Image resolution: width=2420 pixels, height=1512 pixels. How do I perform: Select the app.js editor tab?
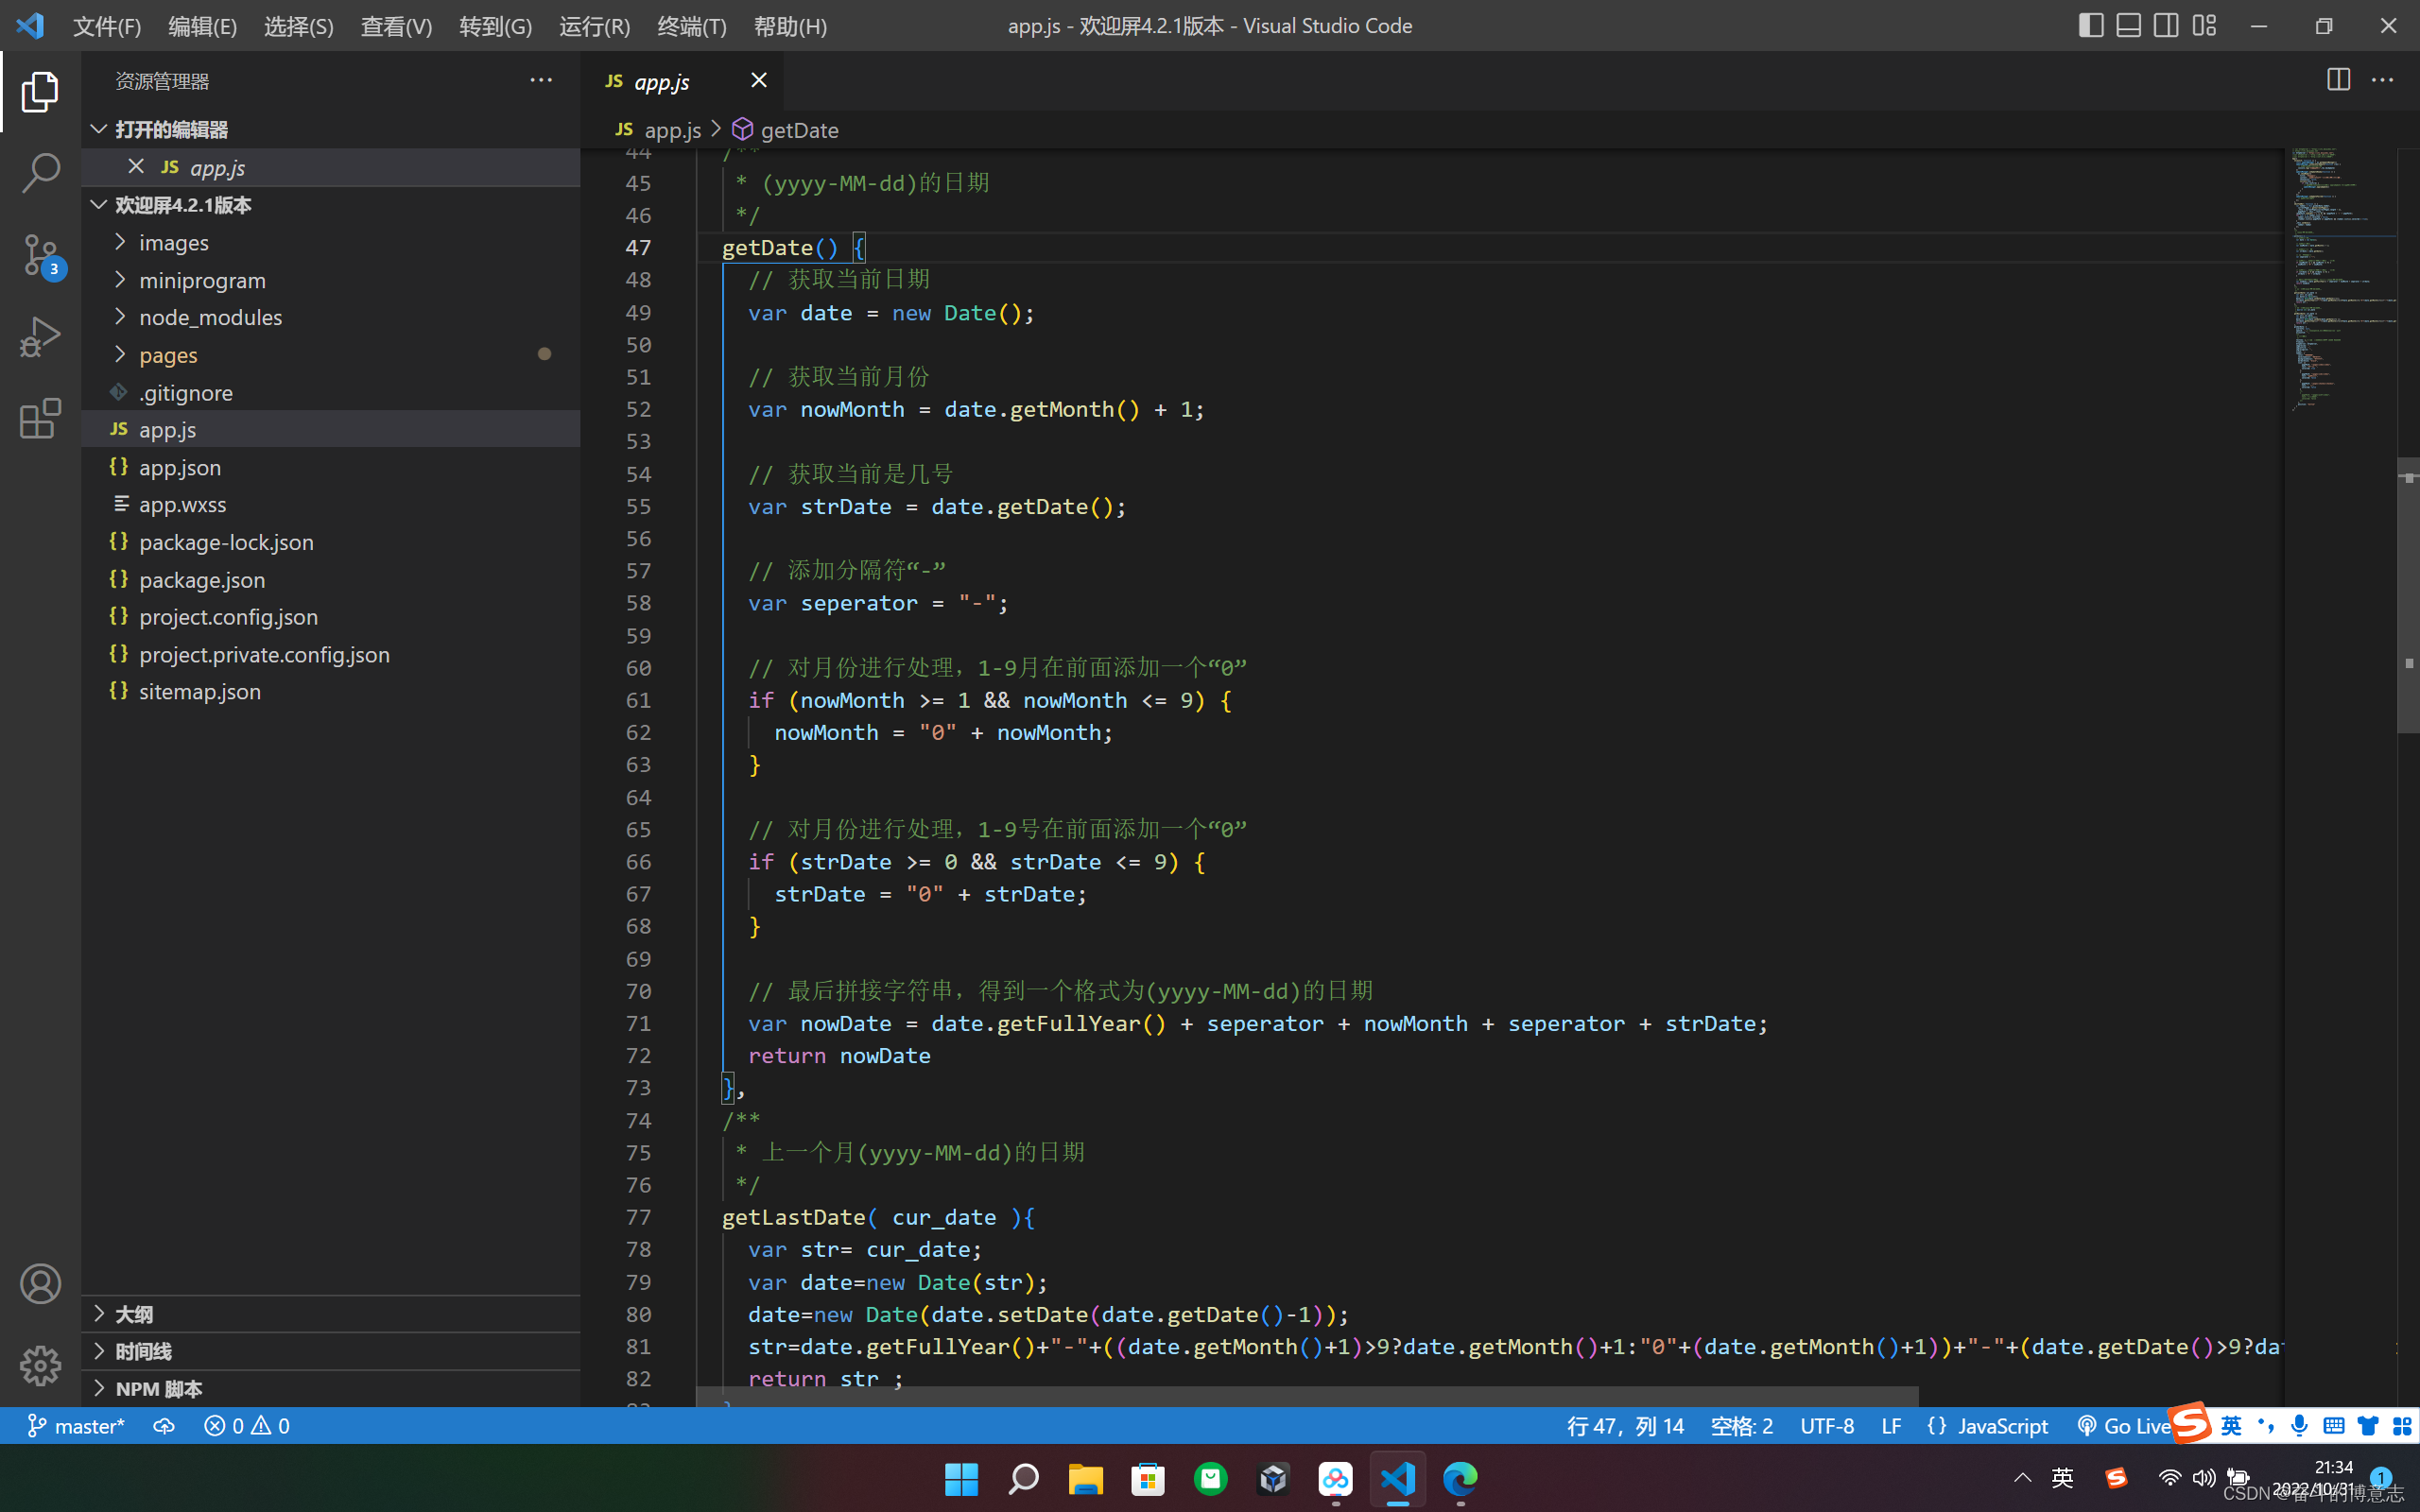point(662,81)
